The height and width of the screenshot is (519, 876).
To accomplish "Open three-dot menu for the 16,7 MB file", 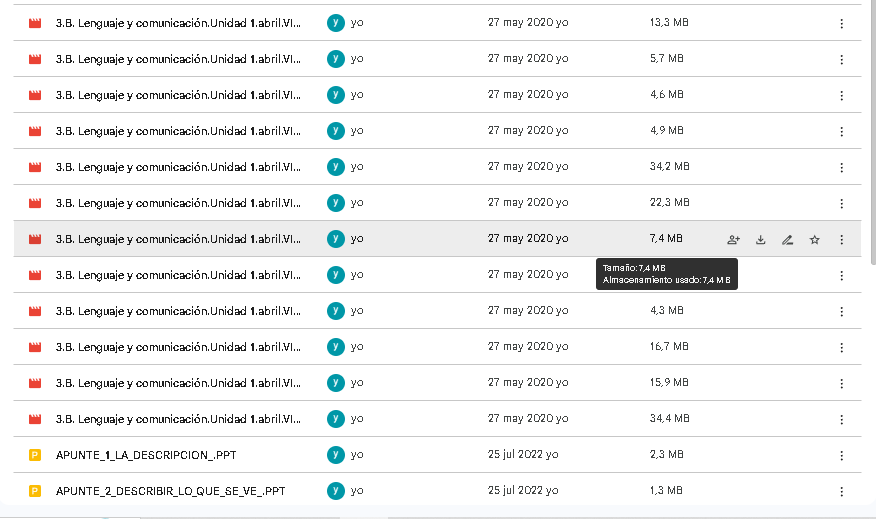I will 841,347.
